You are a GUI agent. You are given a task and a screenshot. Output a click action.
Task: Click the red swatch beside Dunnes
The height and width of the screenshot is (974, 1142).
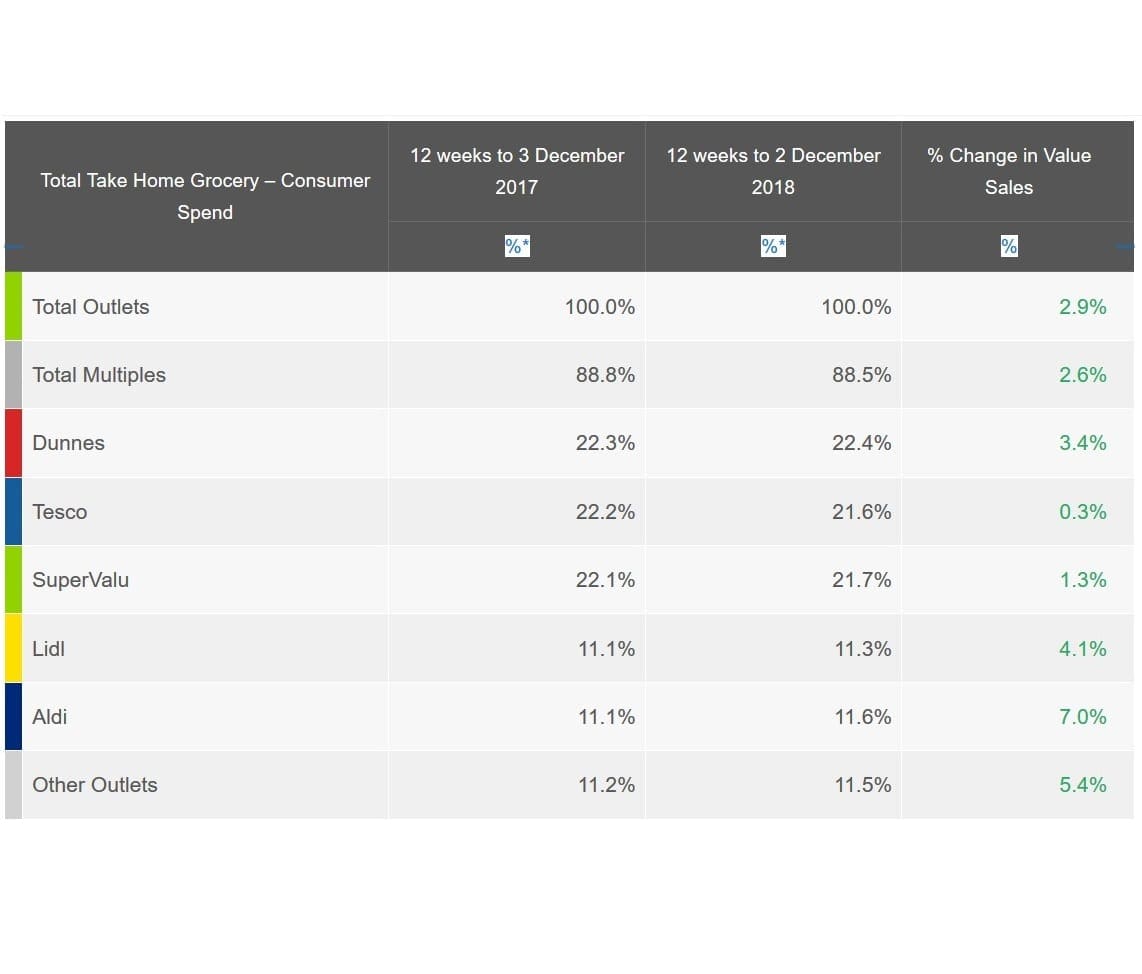[x=13, y=443]
